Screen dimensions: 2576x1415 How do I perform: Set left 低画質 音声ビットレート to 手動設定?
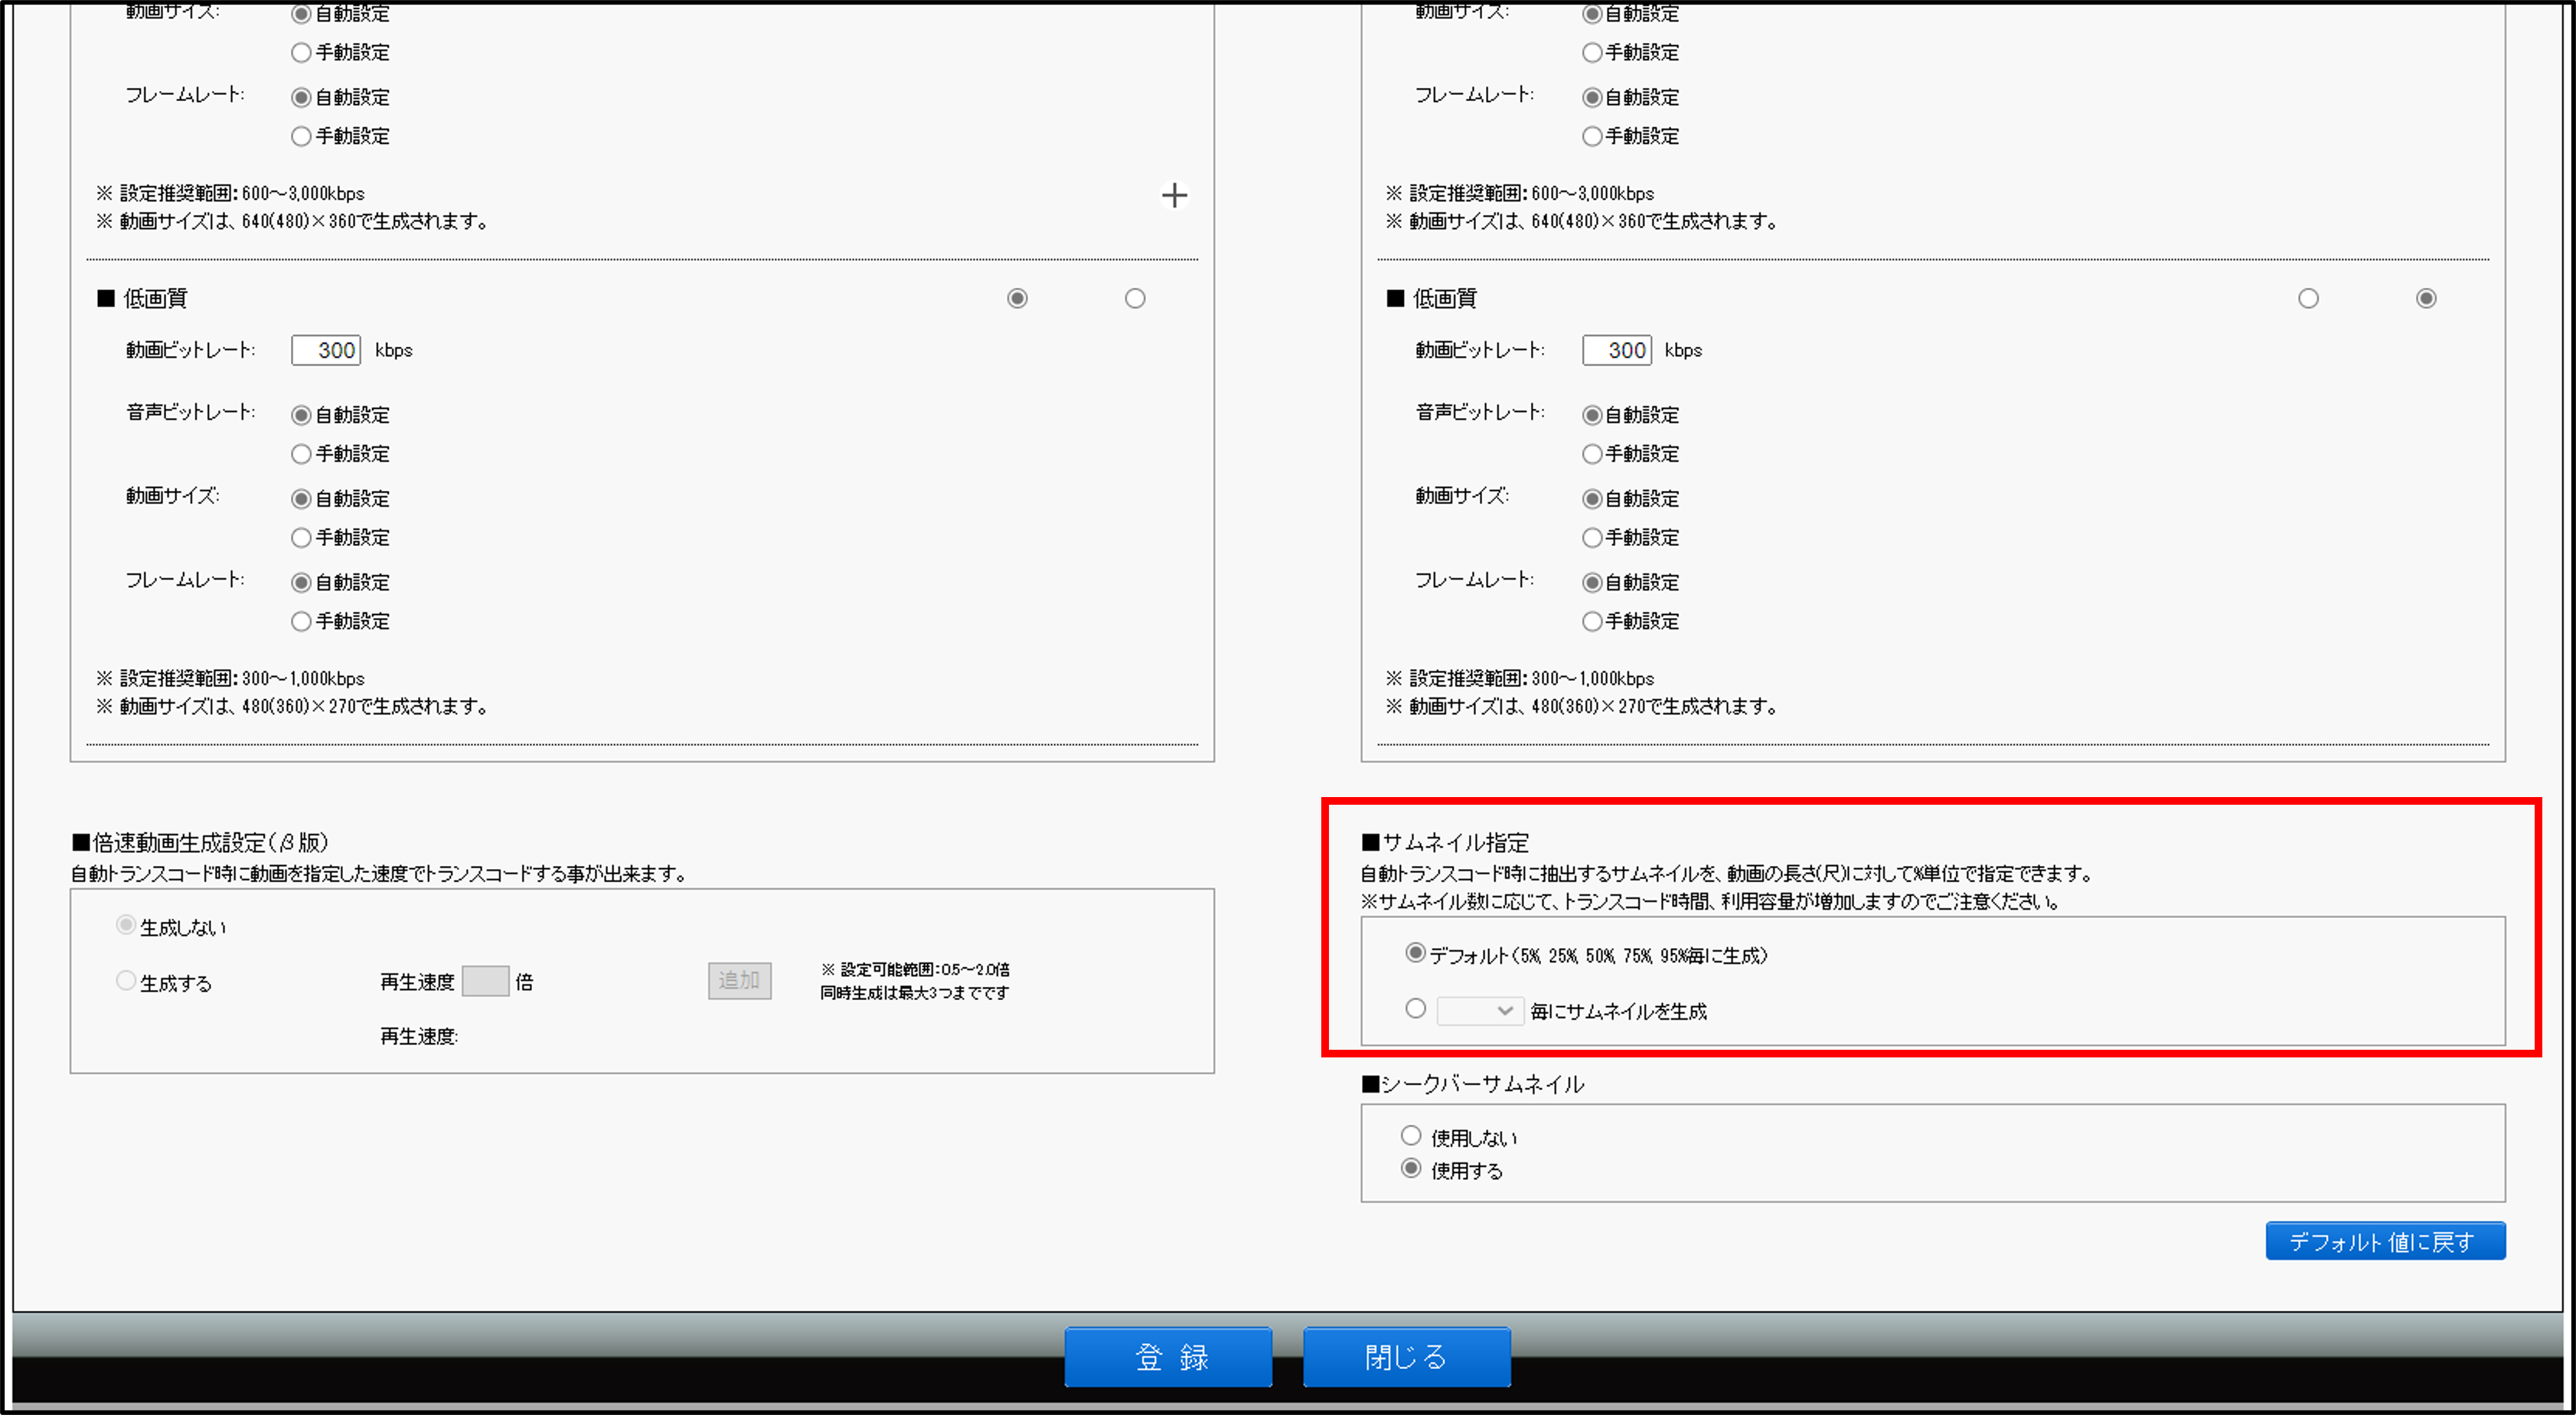301,454
